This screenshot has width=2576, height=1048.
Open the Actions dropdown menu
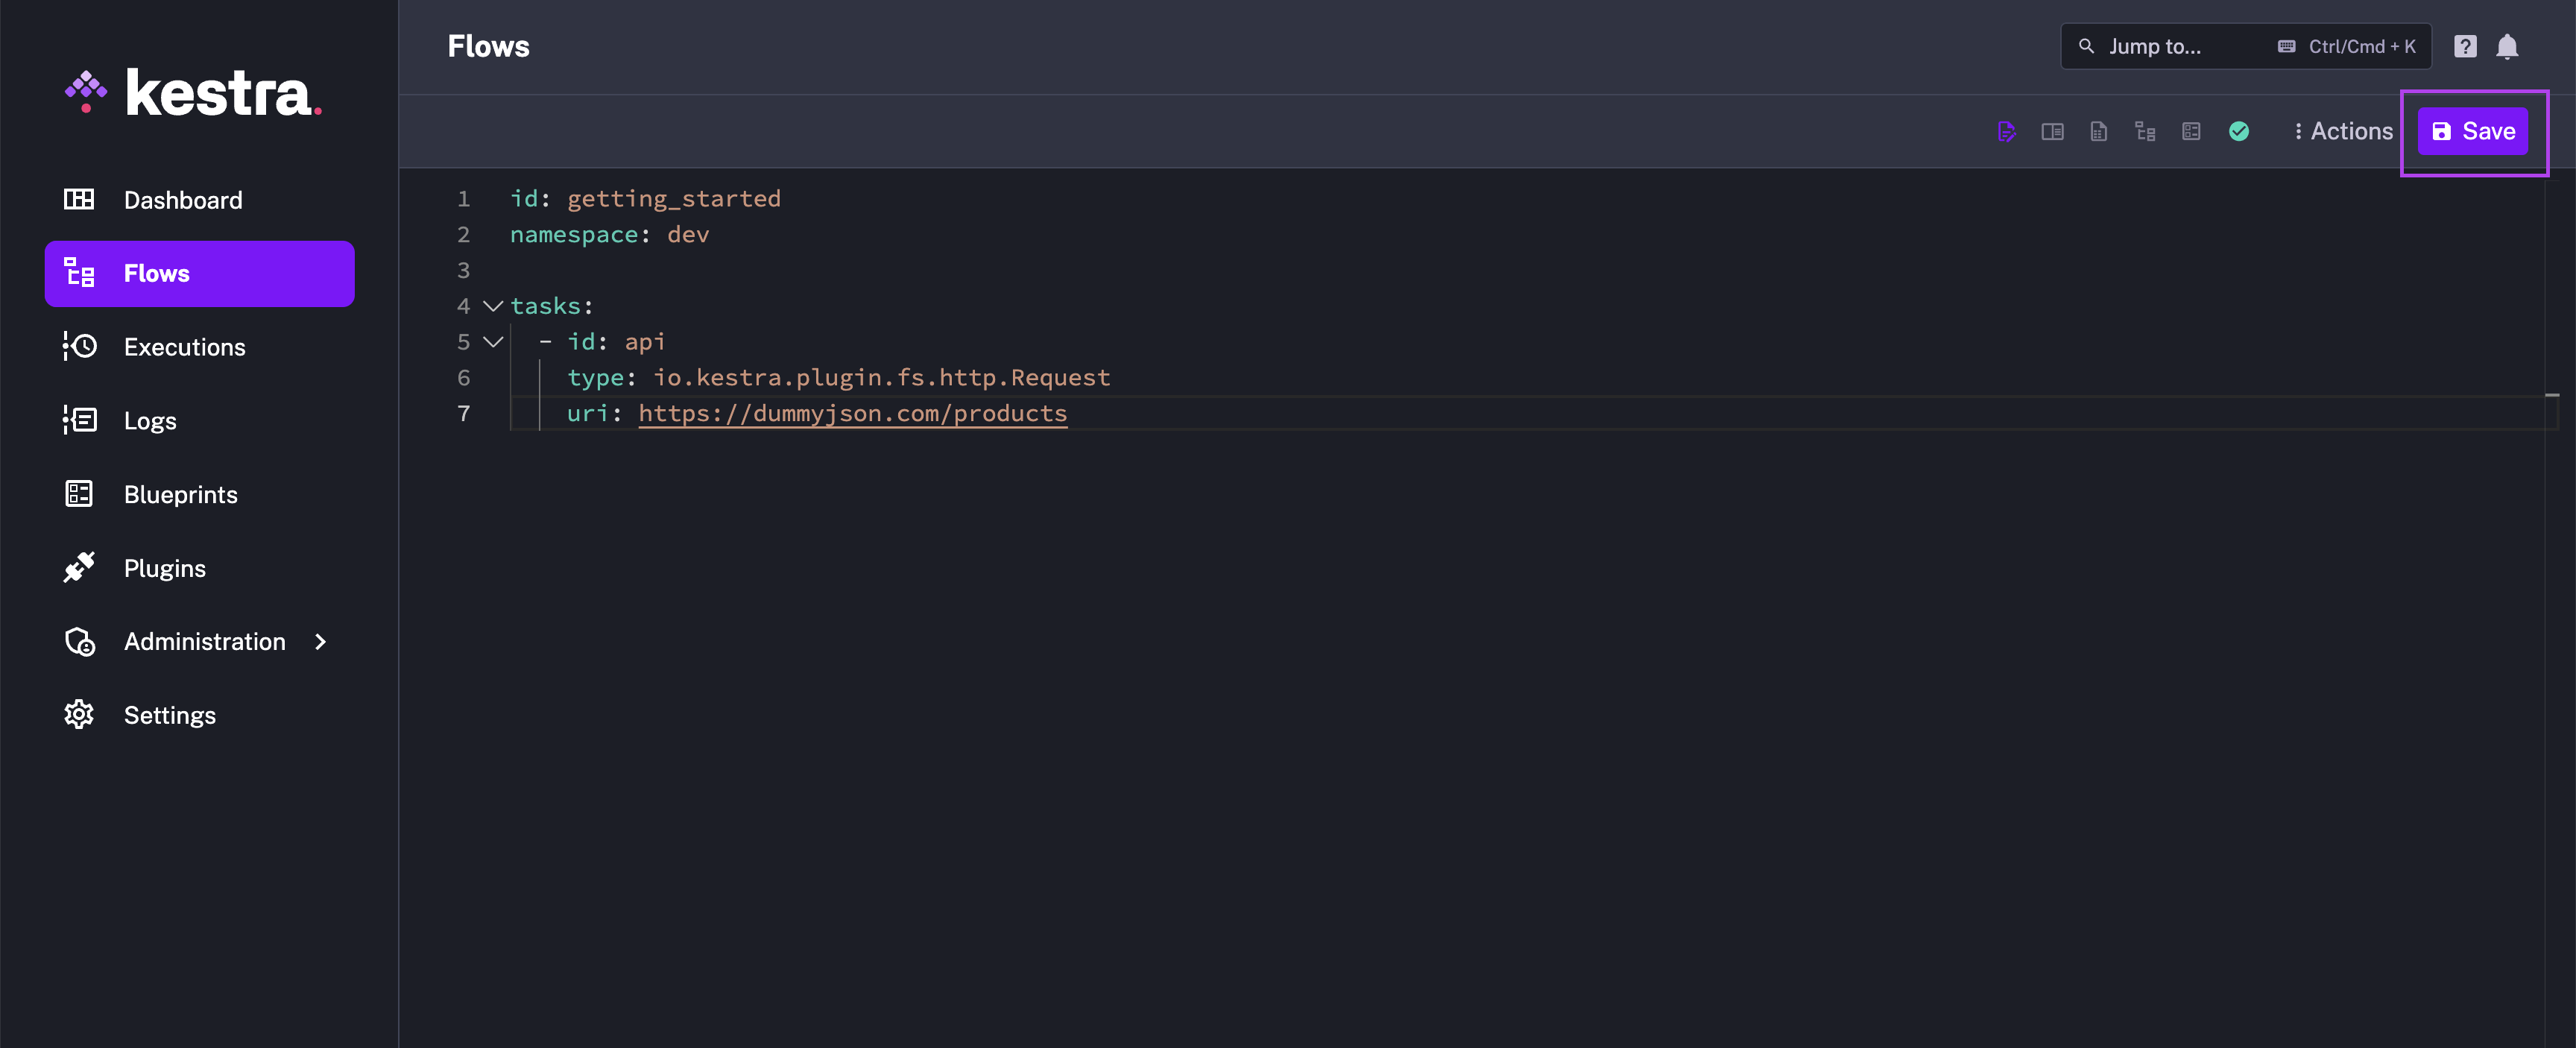(x=2343, y=132)
